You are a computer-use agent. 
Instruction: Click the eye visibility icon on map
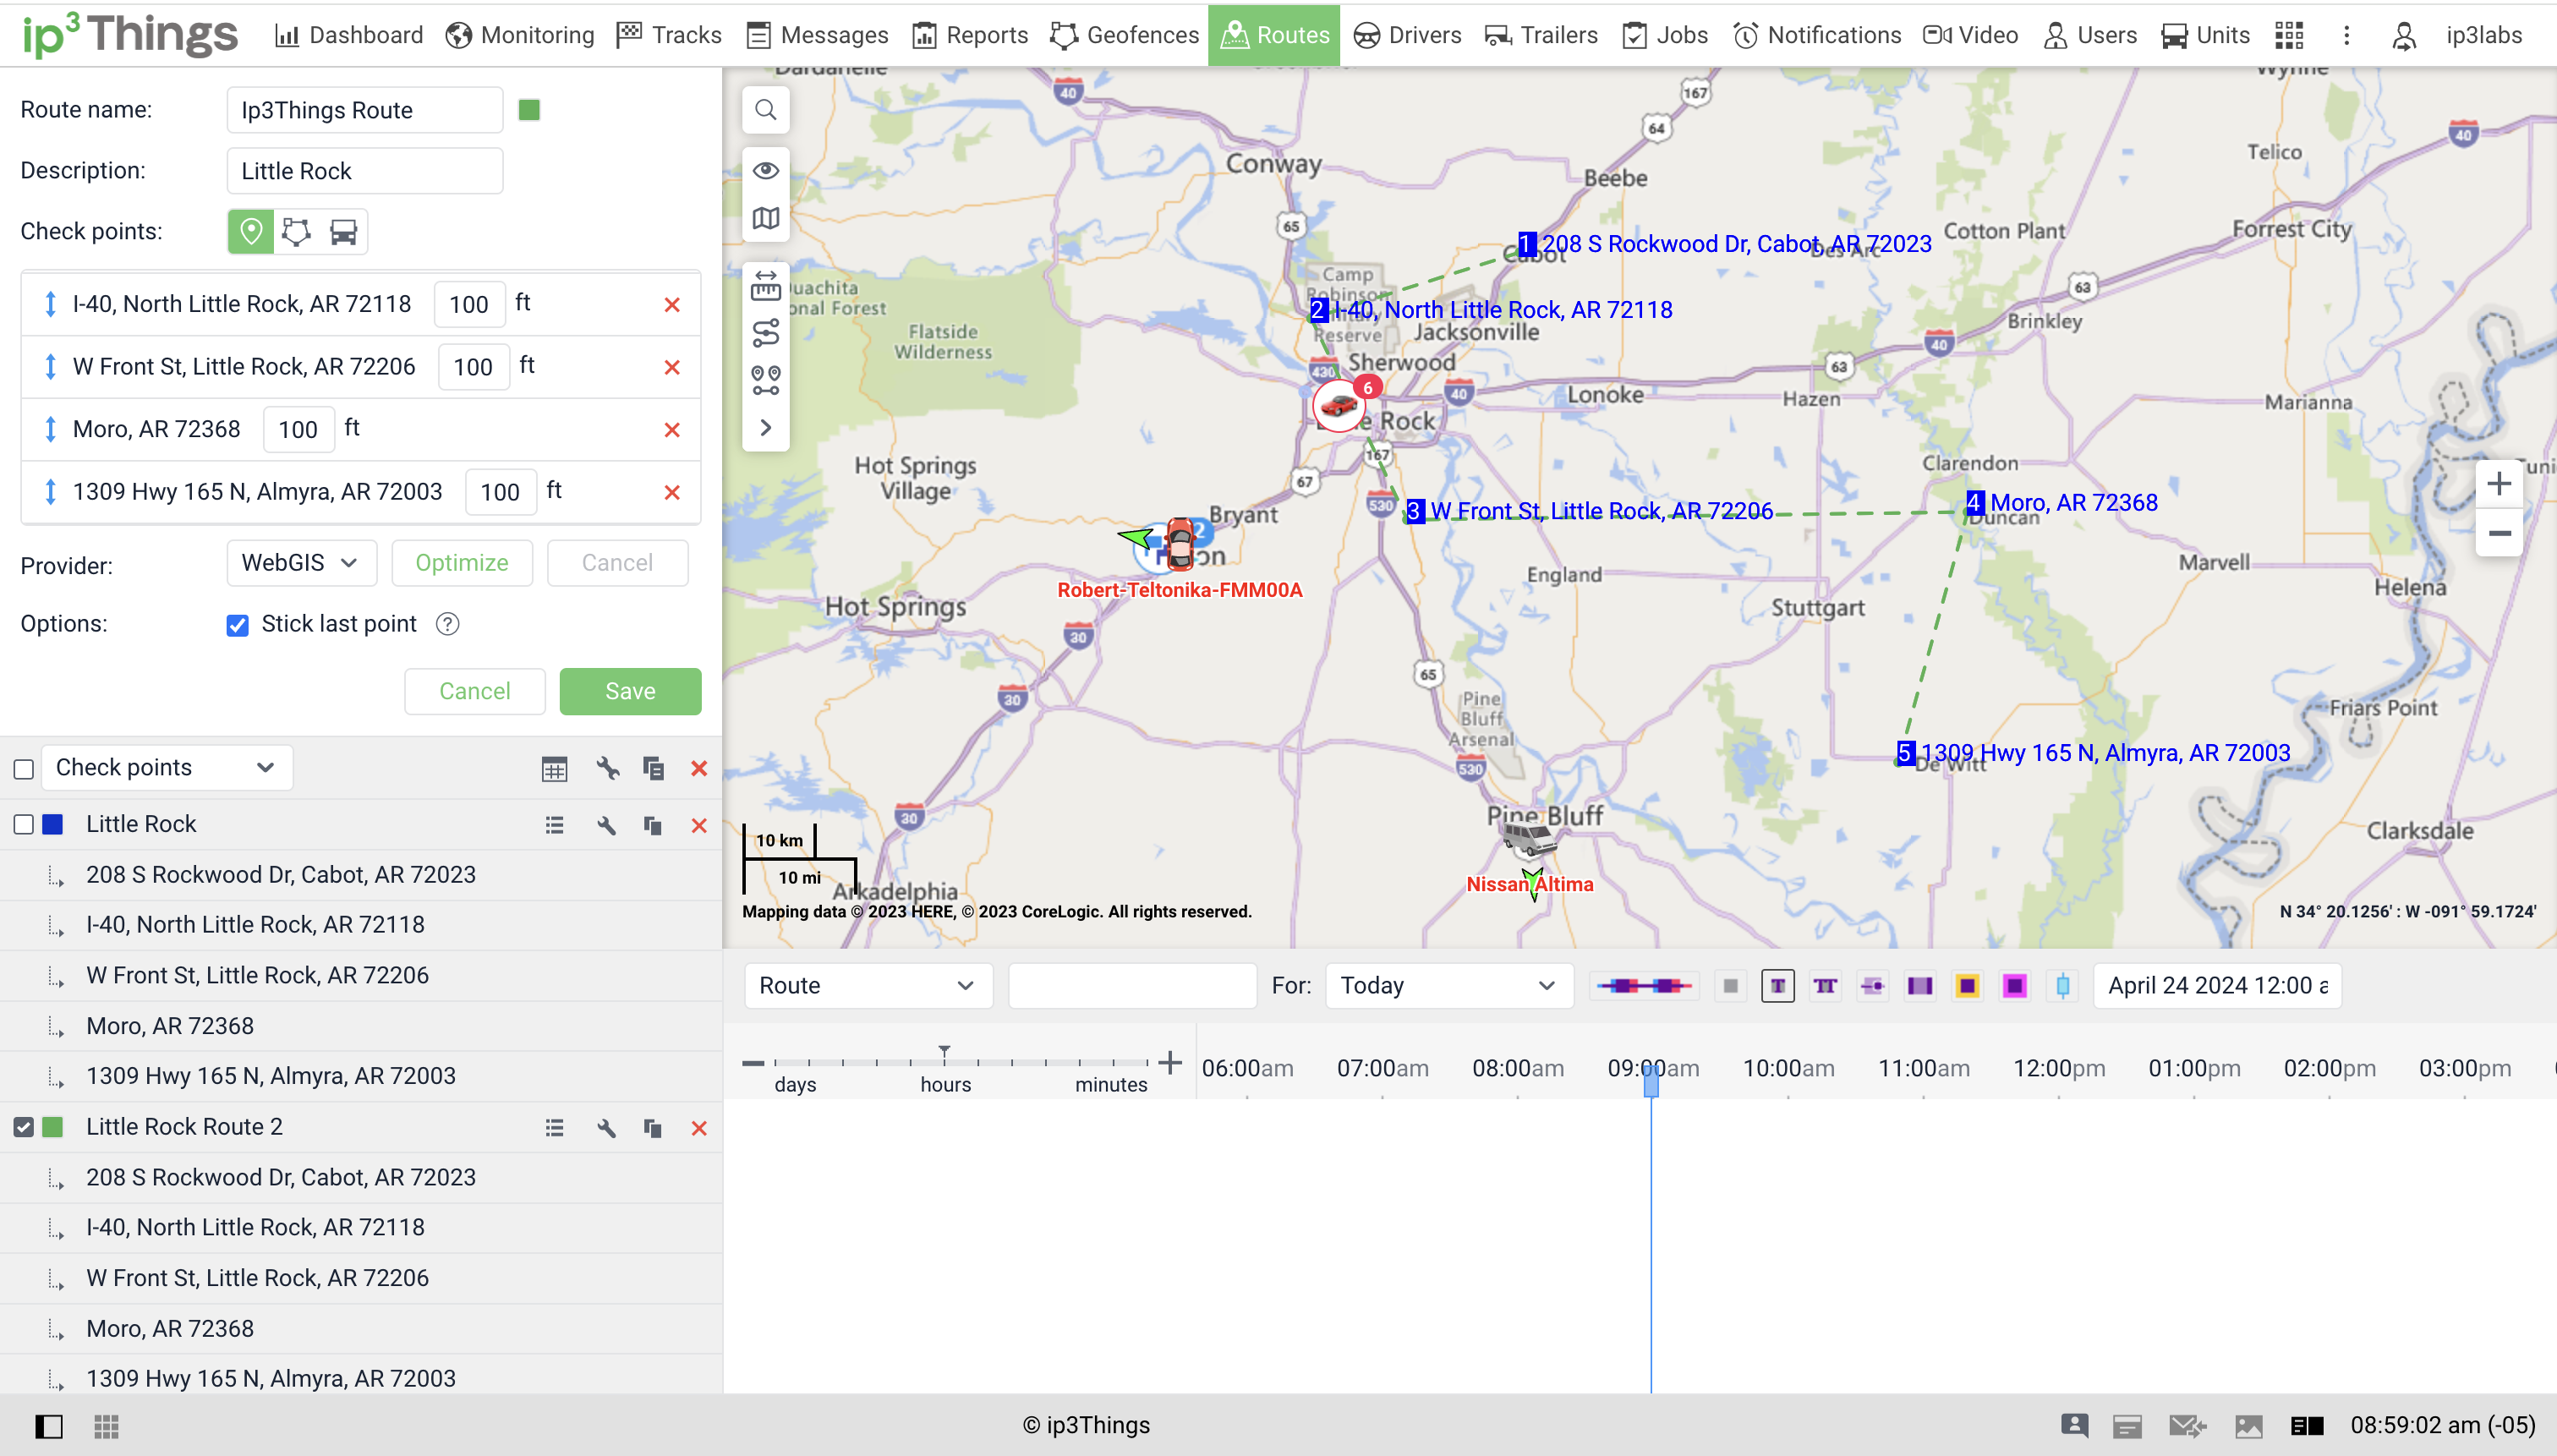765,170
